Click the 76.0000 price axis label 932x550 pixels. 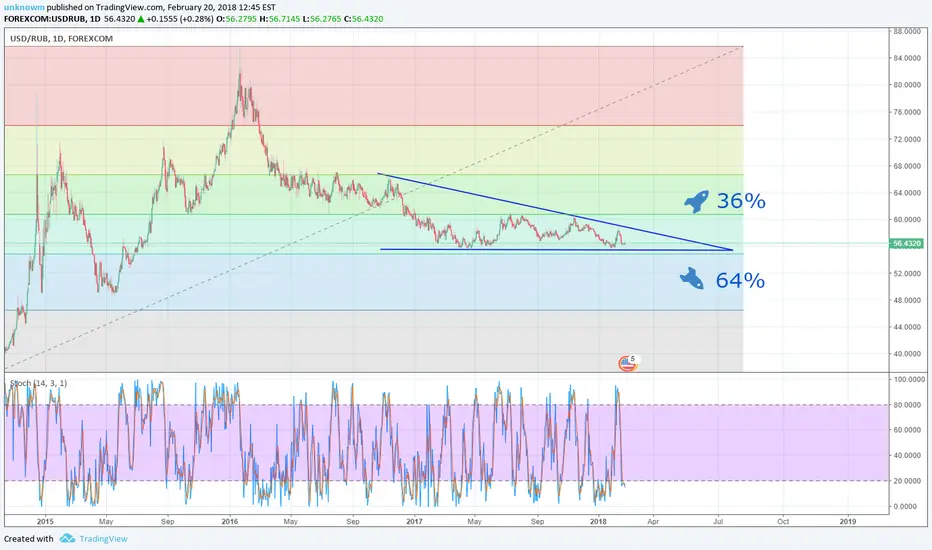908,112
